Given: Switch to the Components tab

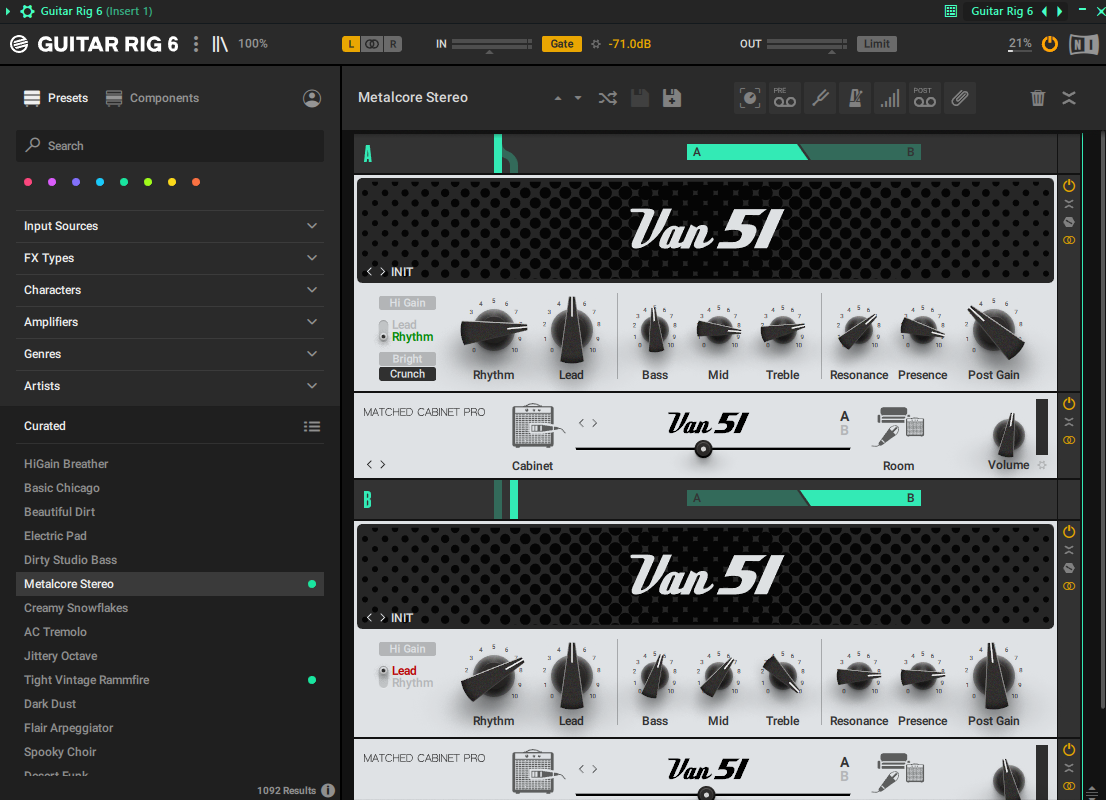Looking at the screenshot, I should click(x=164, y=98).
